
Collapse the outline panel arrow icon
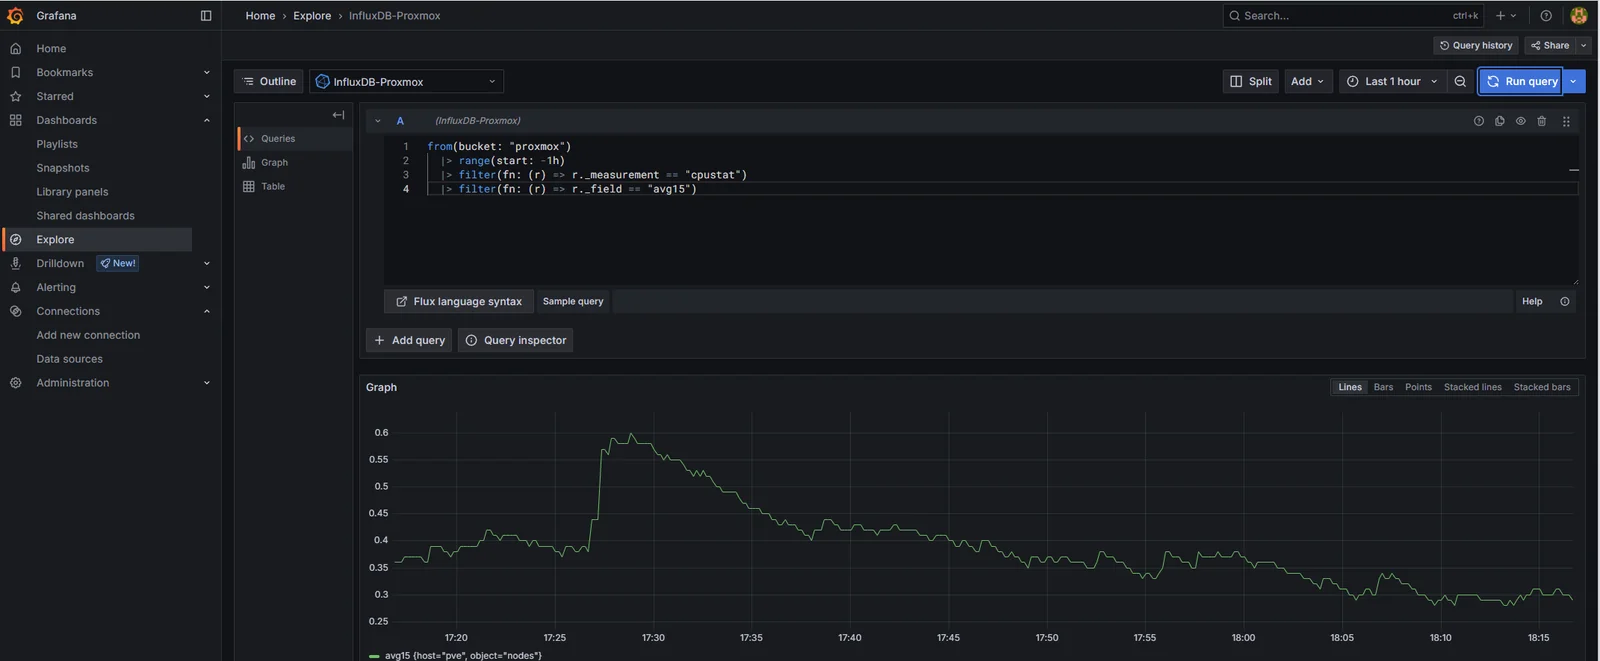click(x=339, y=115)
